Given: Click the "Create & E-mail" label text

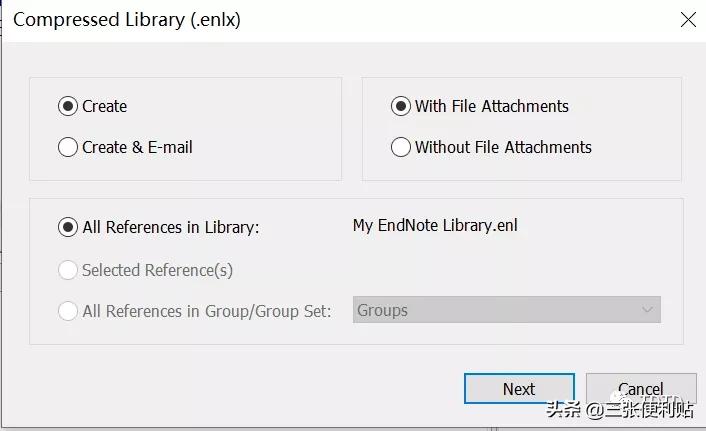Looking at the screenshot, I should pyautogui.click(x=137, y=147).
